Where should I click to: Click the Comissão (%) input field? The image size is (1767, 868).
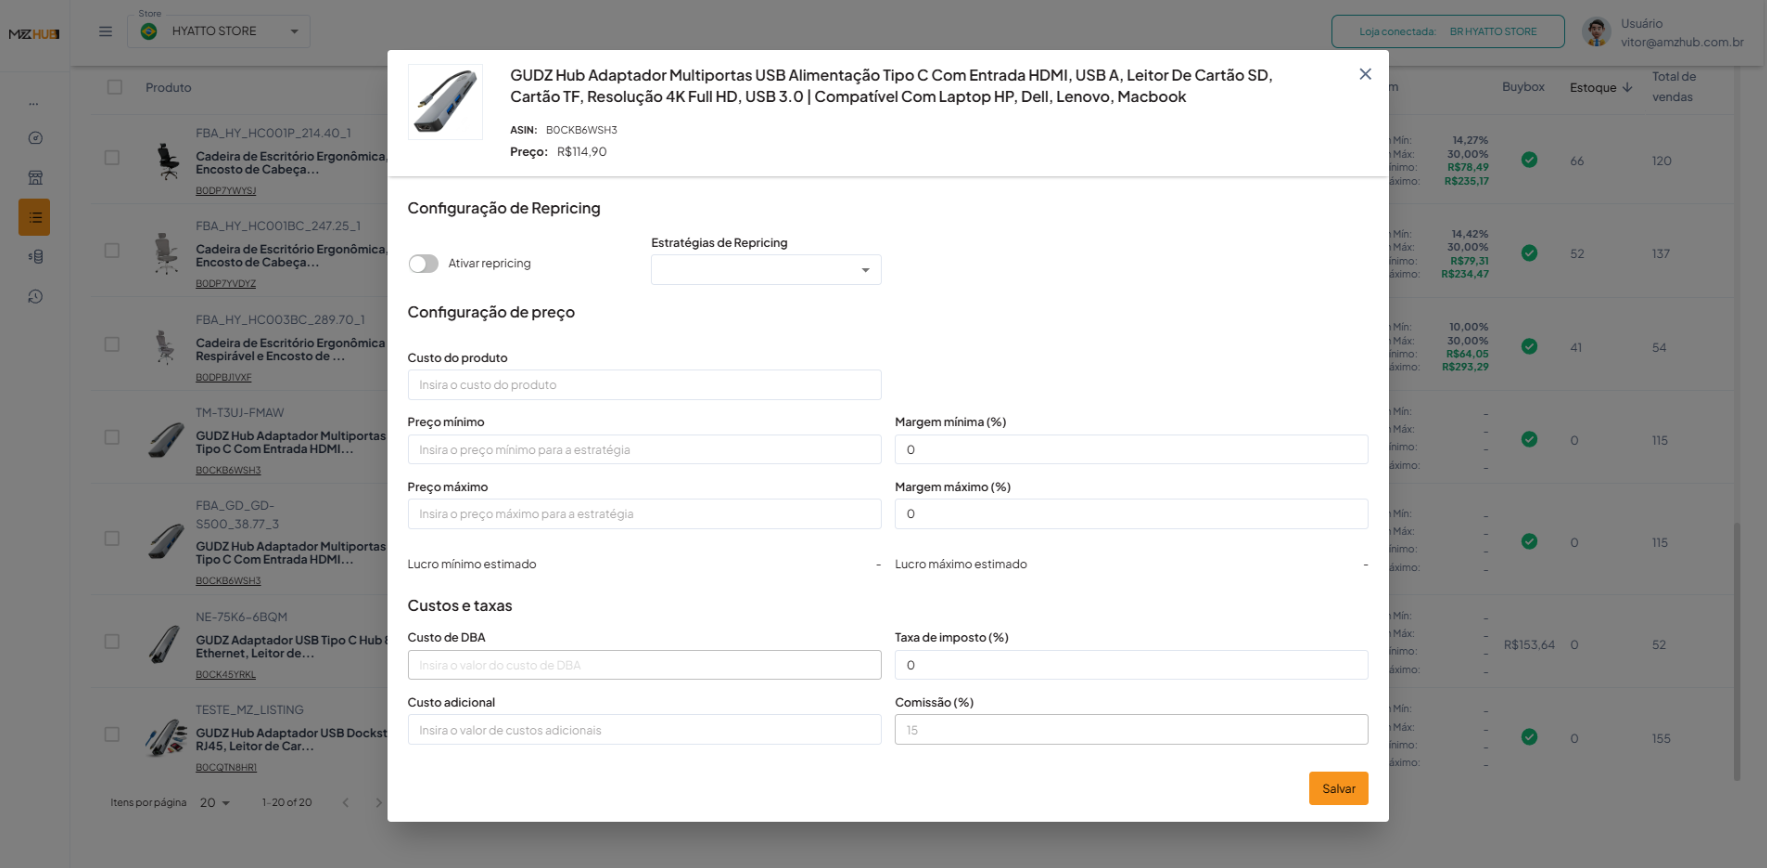point(1131,730)
